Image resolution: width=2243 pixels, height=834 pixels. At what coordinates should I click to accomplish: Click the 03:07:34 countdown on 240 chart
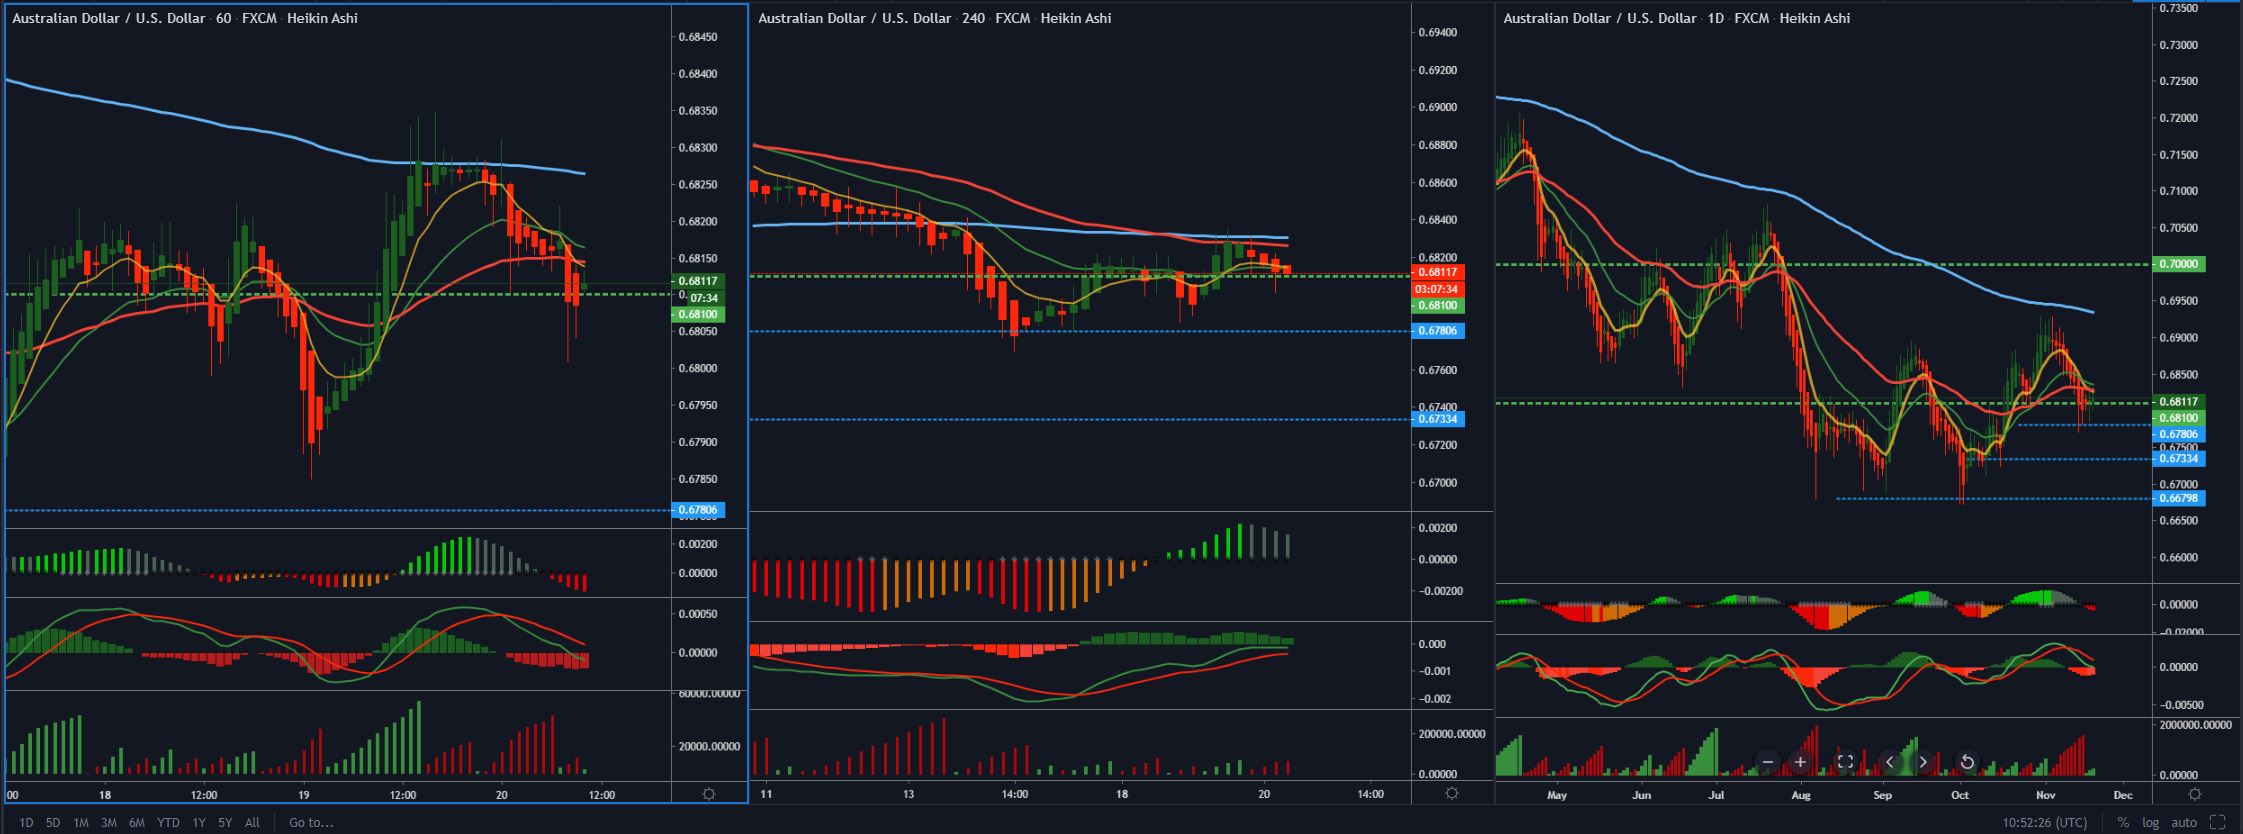tap(1437, 289)
